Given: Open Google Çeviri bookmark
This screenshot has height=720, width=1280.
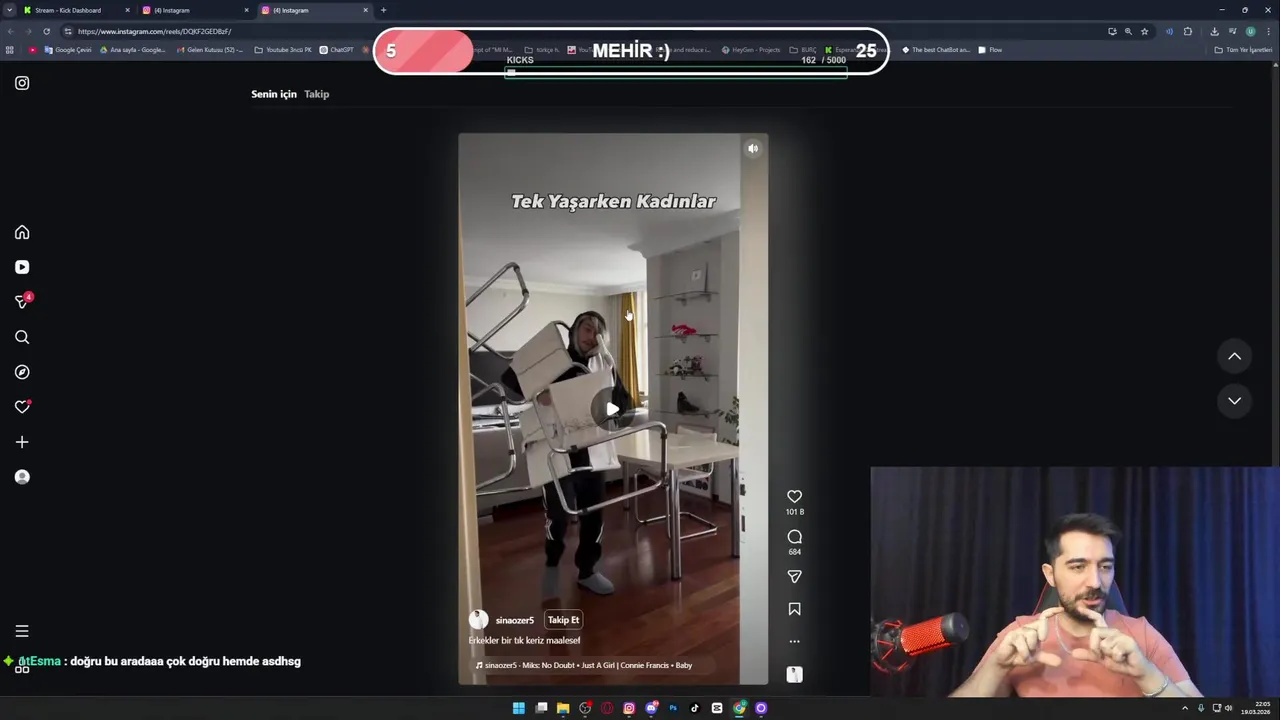Looking at the screenshot, I should (x=68, y=50).
